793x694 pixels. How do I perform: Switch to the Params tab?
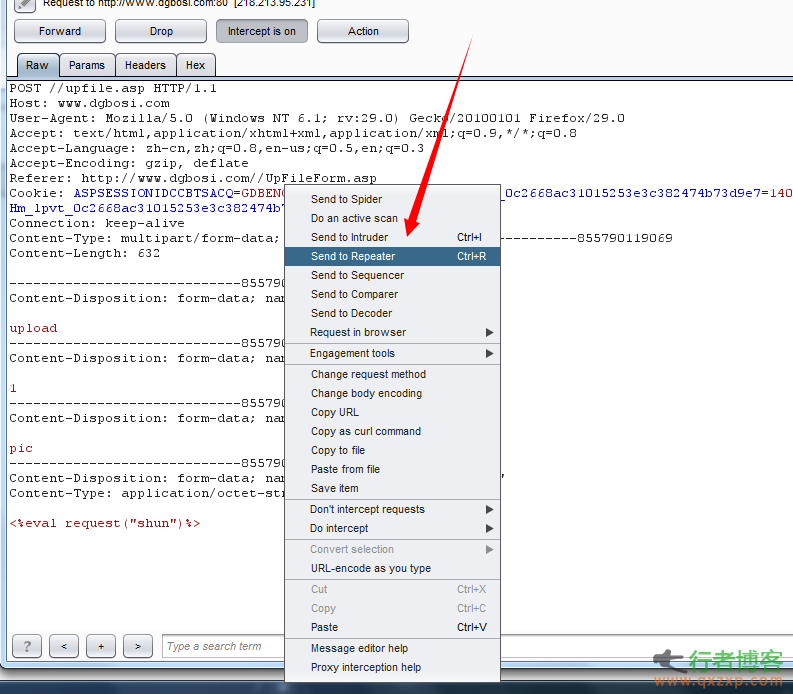87,65
